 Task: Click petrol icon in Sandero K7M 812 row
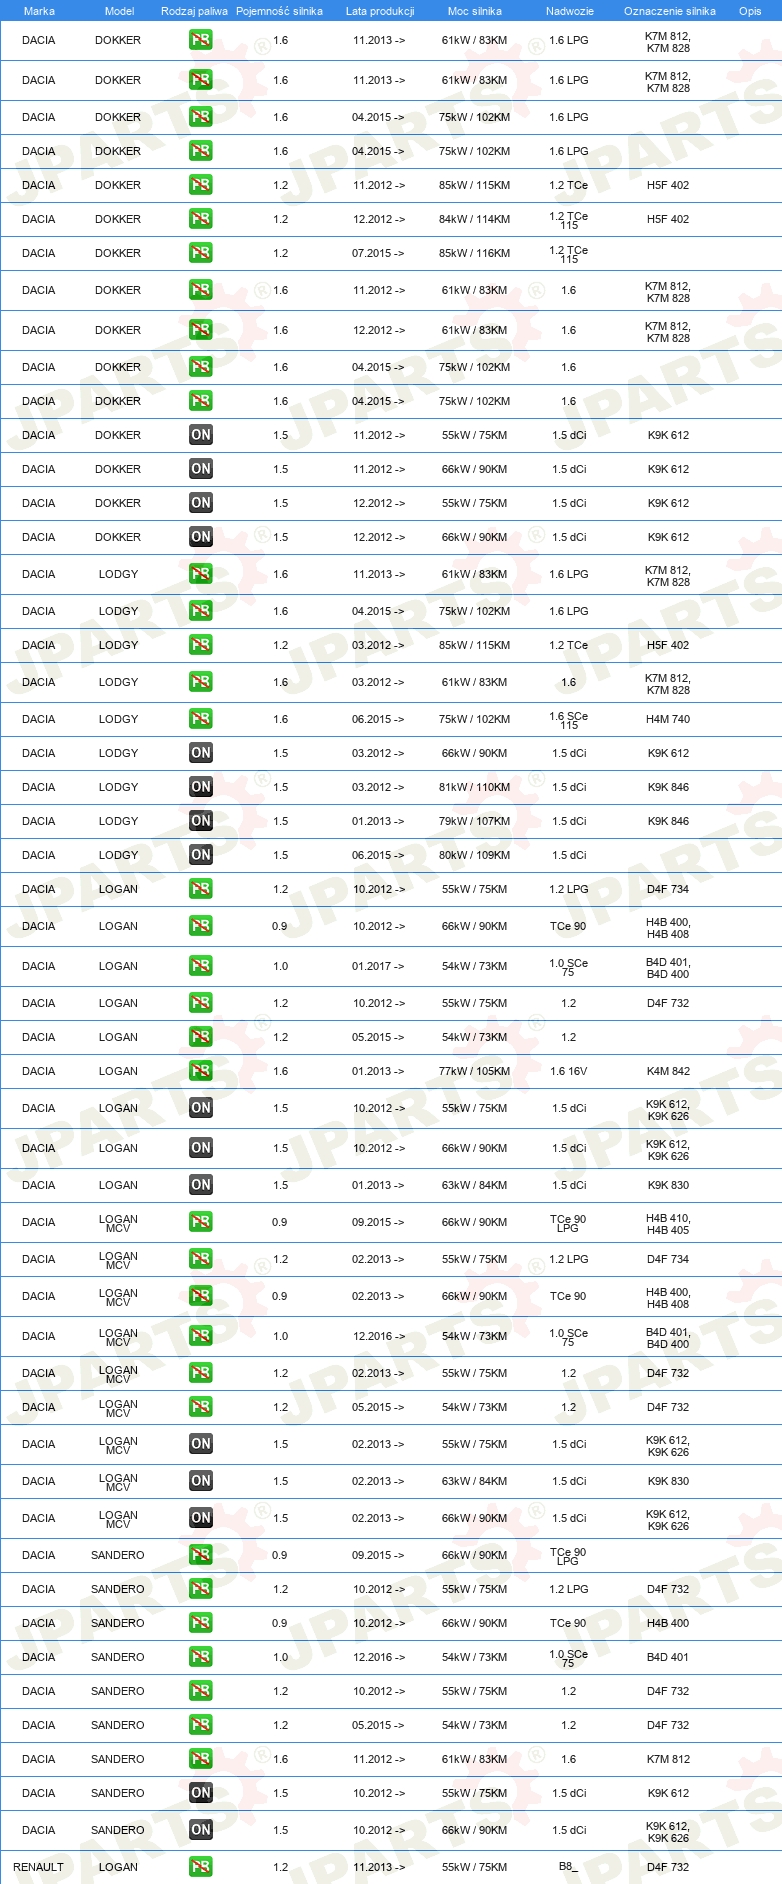coord(201,1759)
